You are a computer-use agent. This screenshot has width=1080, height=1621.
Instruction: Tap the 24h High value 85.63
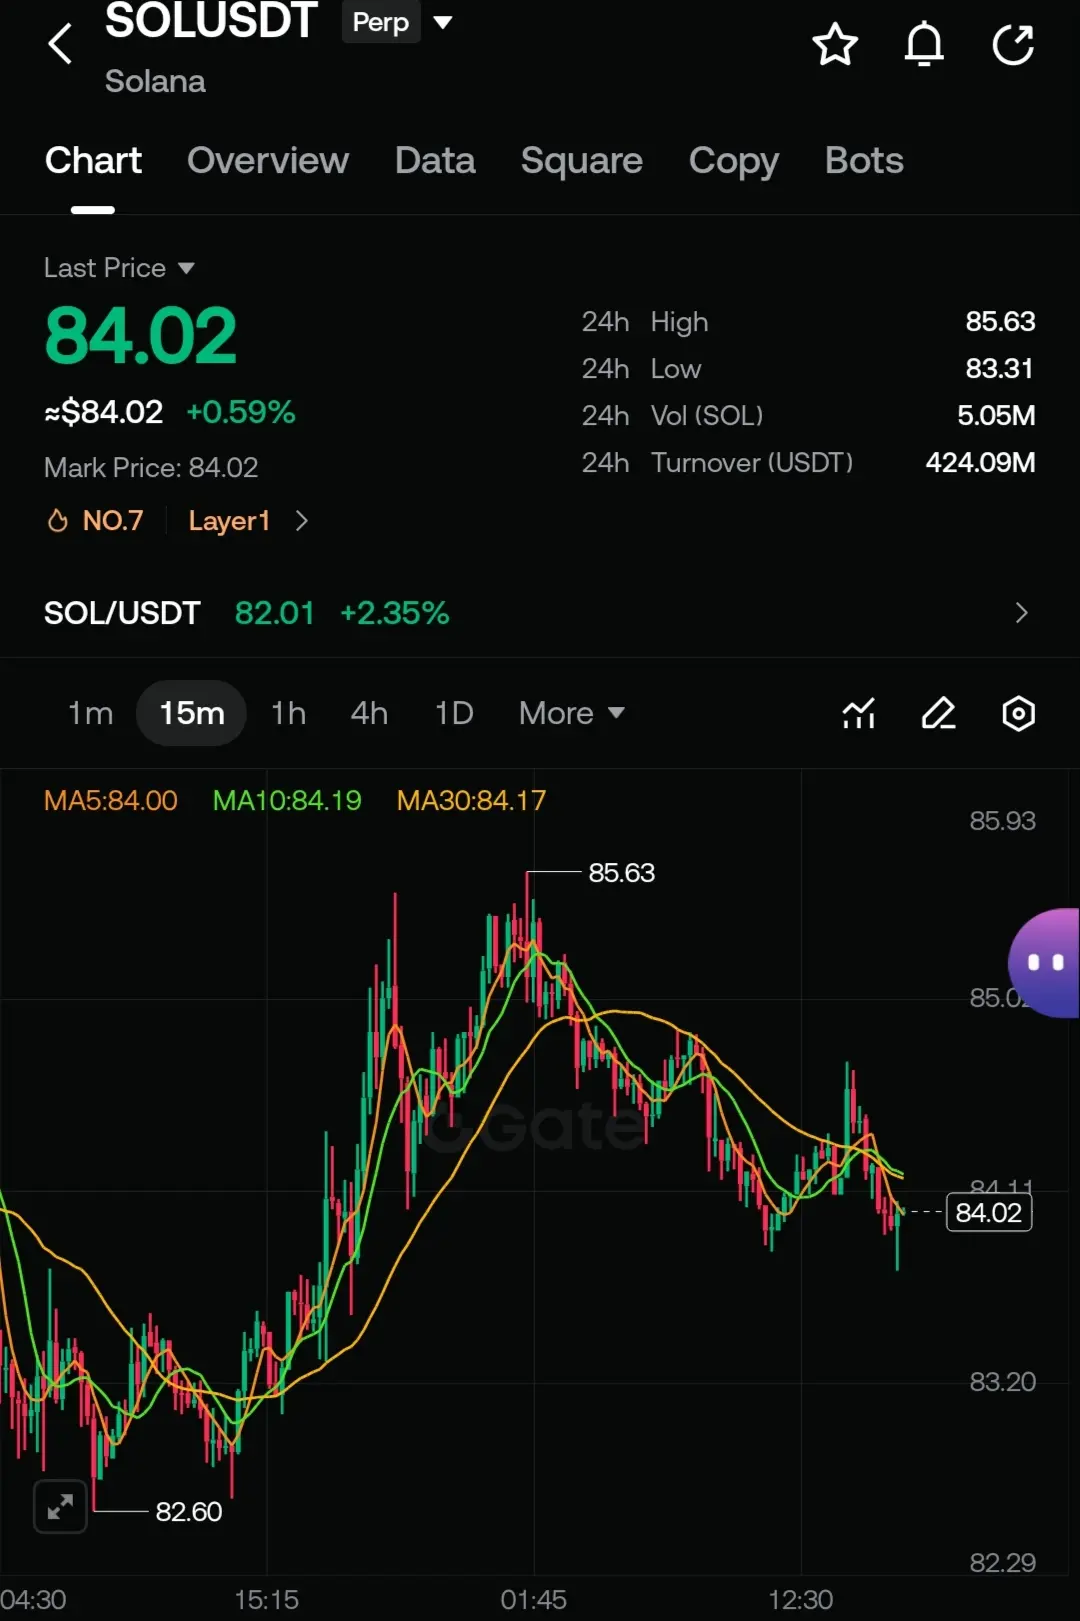[x=1000, y=321]
